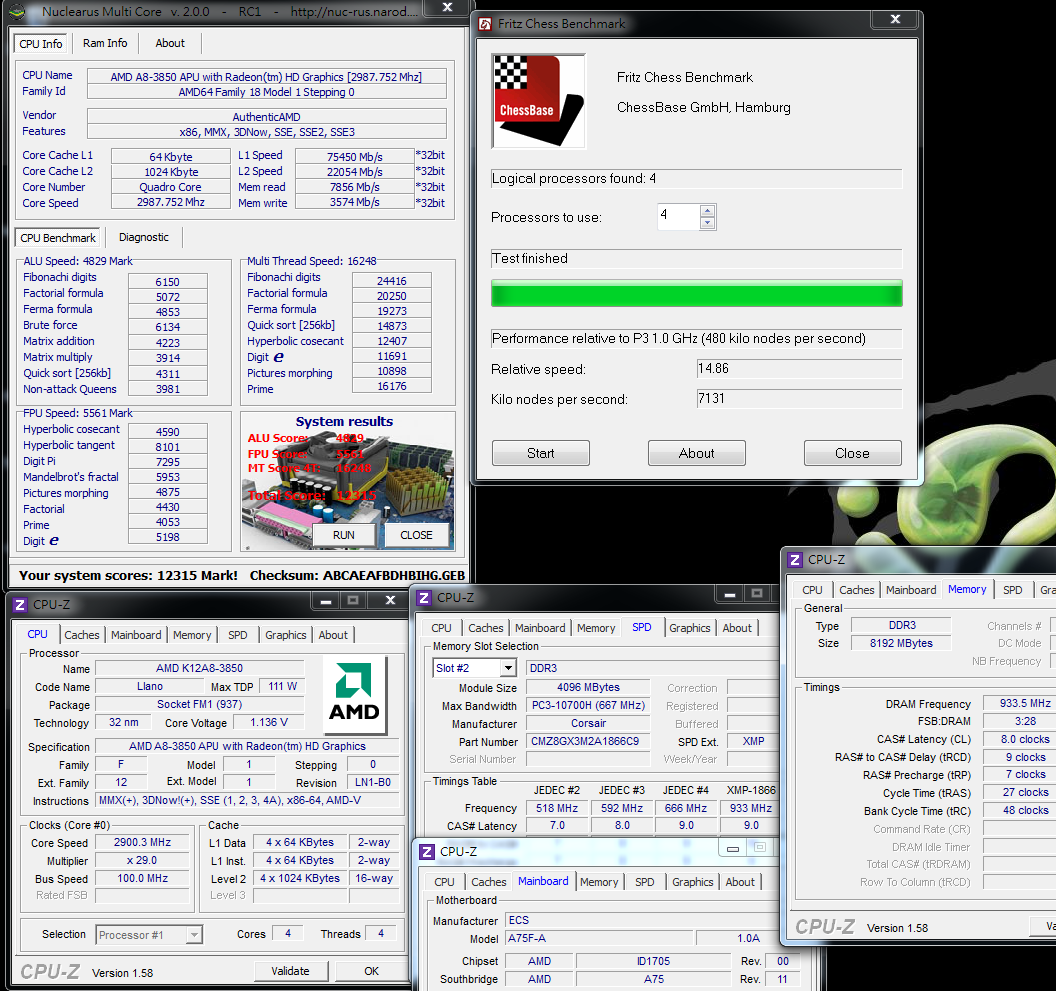
Task: Select the CPU Info tab in Nuclearus
Action: point(40,44)
